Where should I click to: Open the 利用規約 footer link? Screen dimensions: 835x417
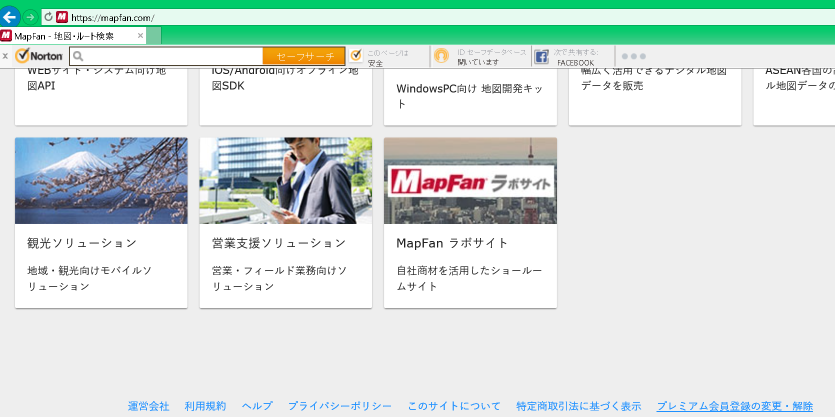tap(205, 406)
